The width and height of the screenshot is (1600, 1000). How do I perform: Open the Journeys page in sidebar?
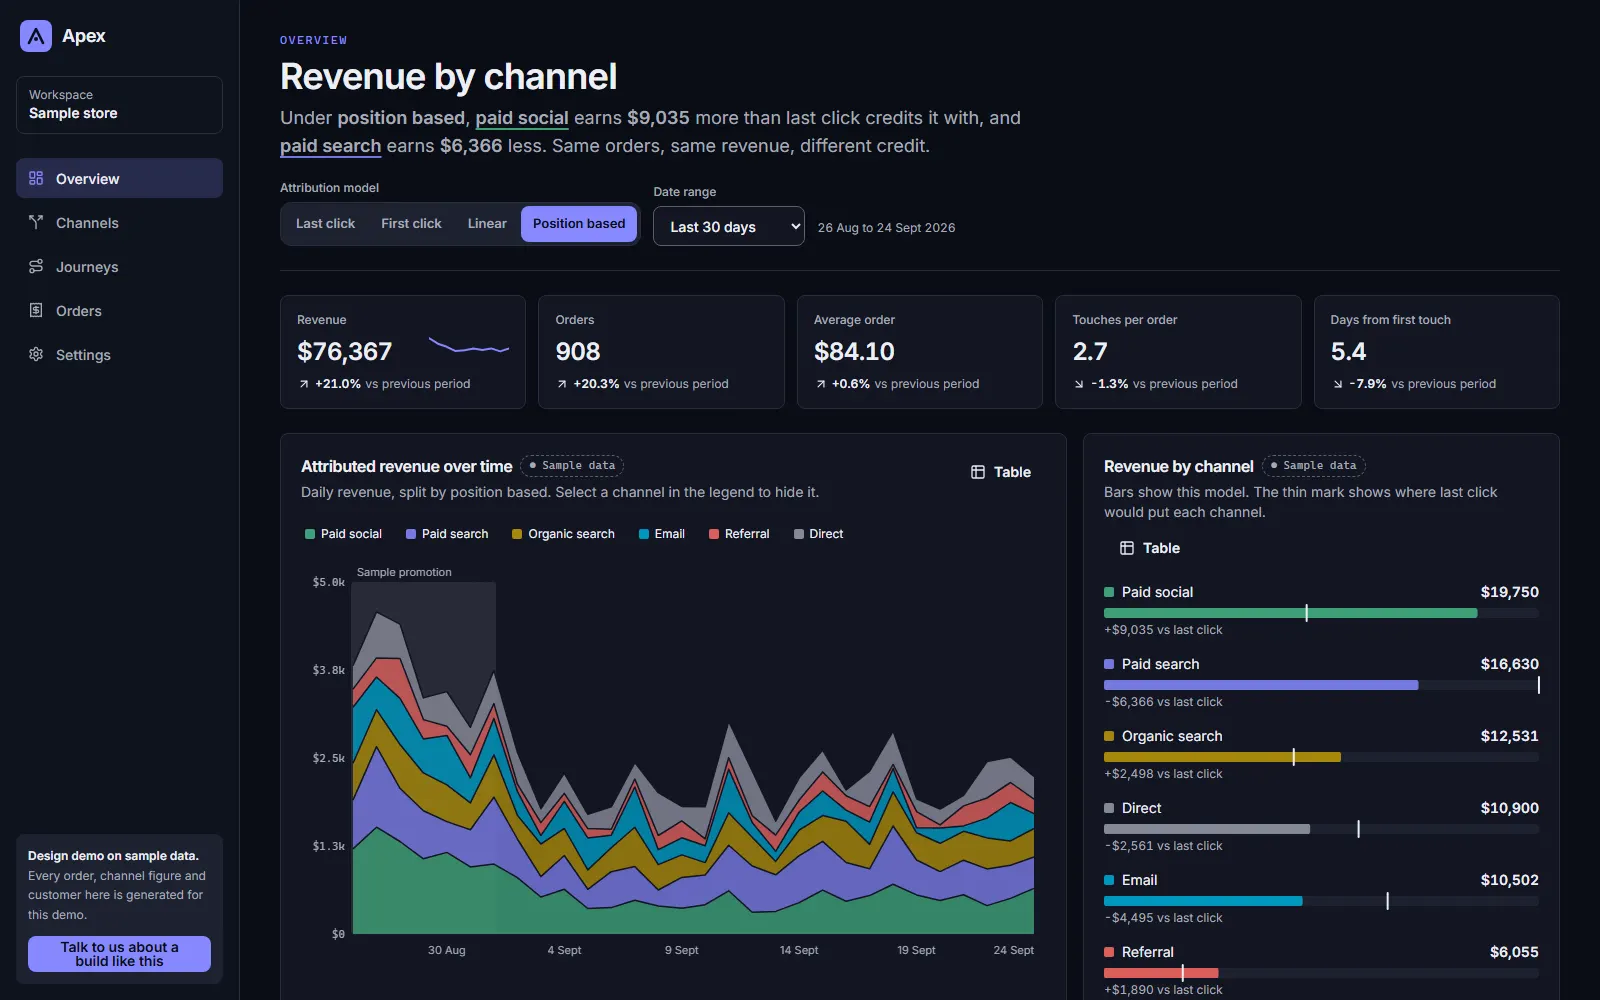[119, 266]
